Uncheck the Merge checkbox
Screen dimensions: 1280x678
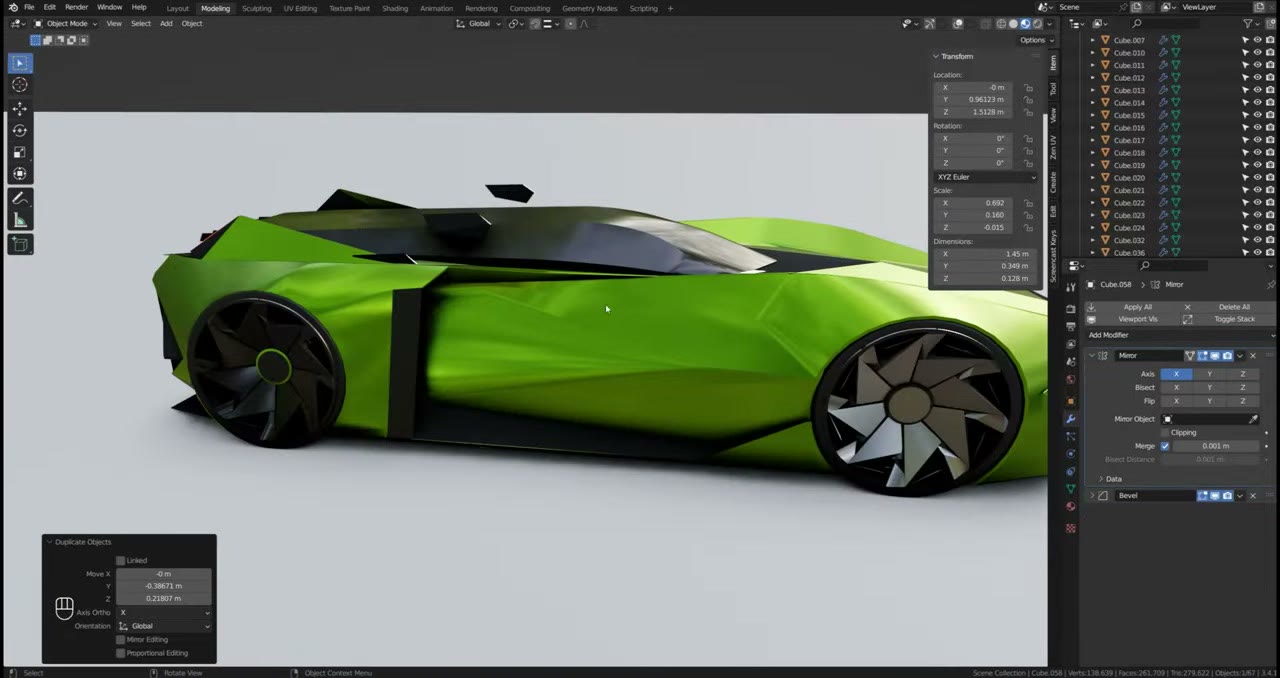[x=1165, y=446]
